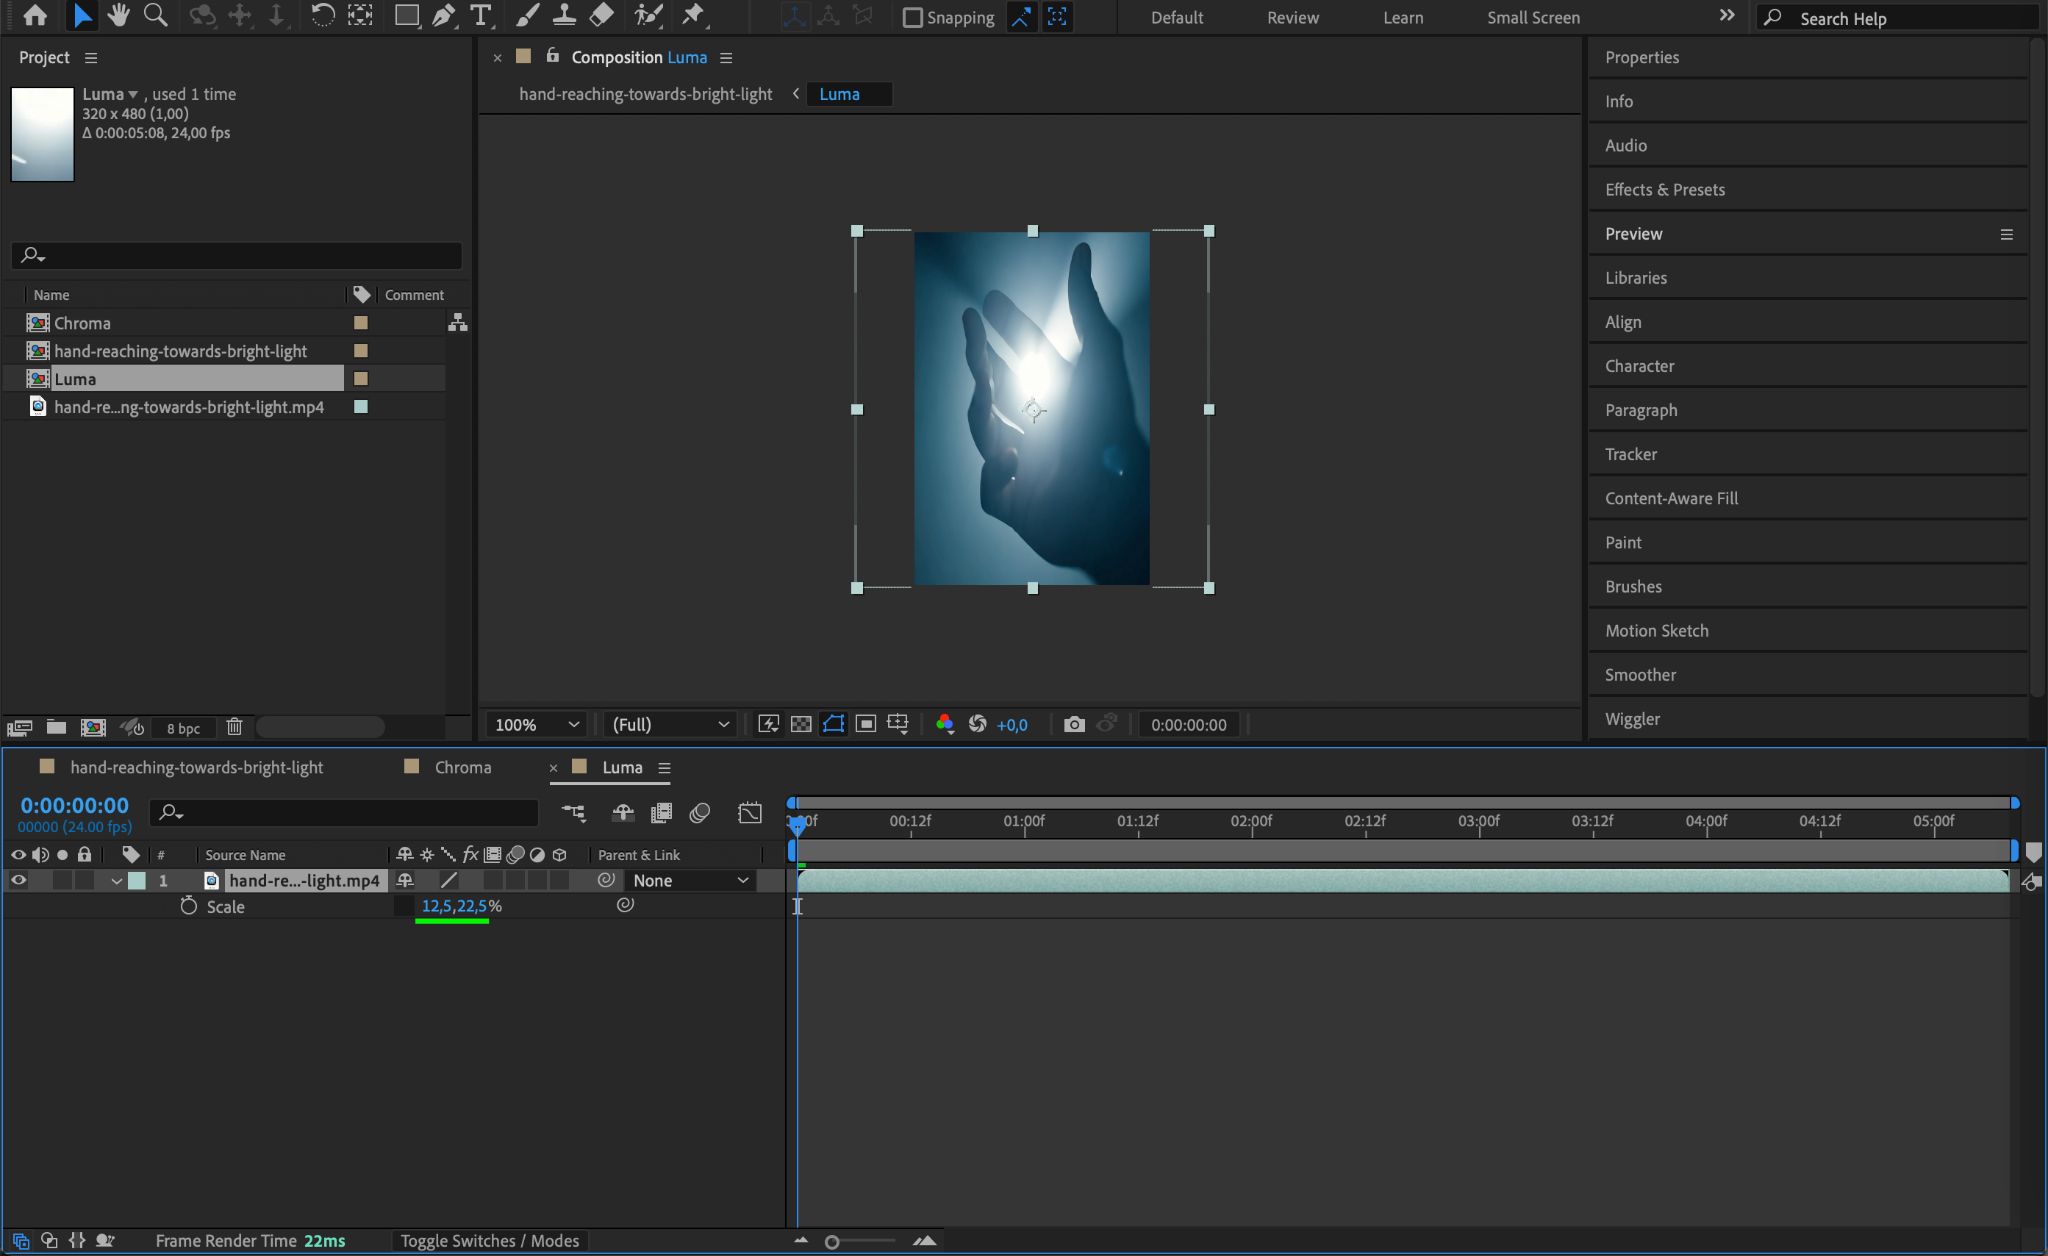Delete selected item with trash icon
2048x1256 pixels.
pos(234,727)
